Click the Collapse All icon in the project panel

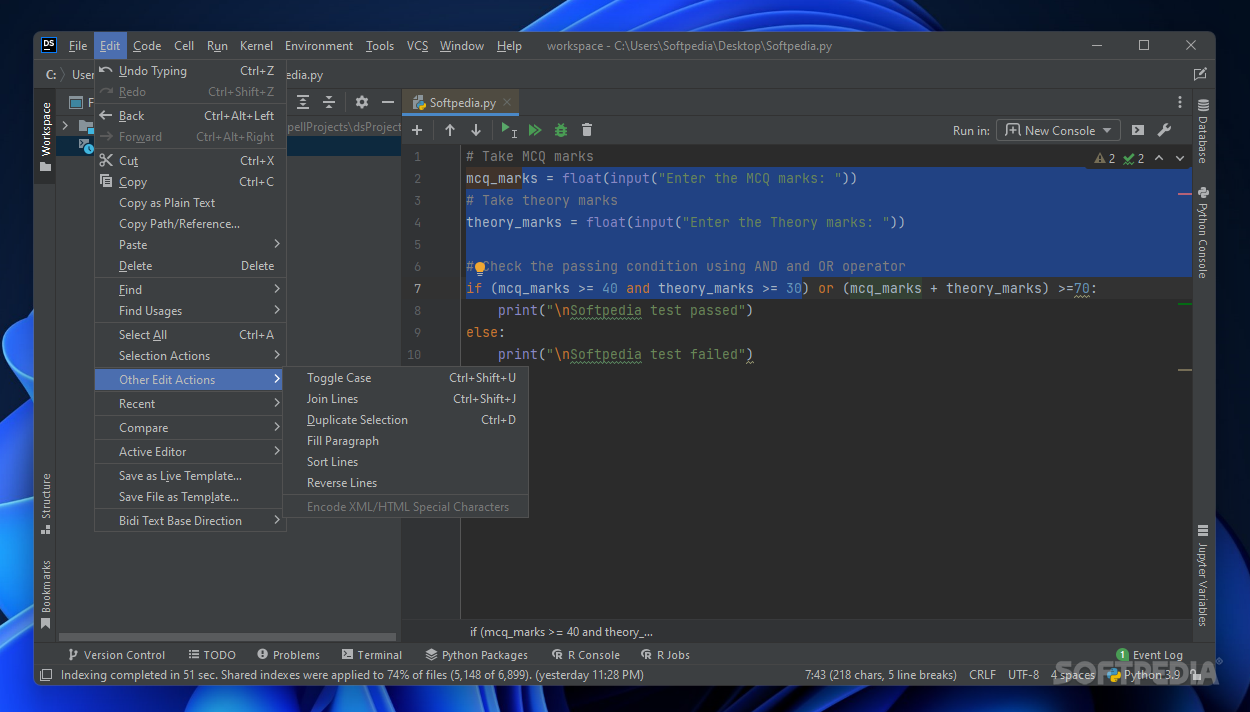pyautogui.click(x=329, y=102)
